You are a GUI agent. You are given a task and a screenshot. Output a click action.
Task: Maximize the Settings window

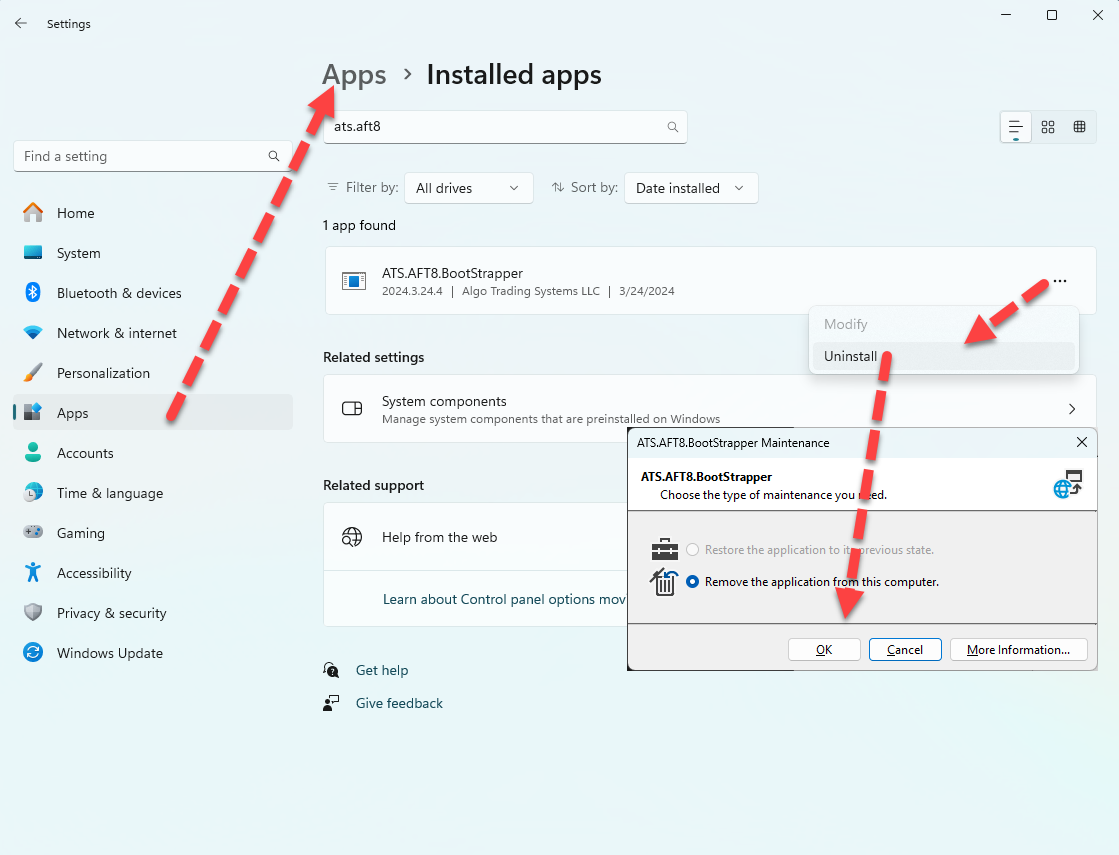(1051, 15)
